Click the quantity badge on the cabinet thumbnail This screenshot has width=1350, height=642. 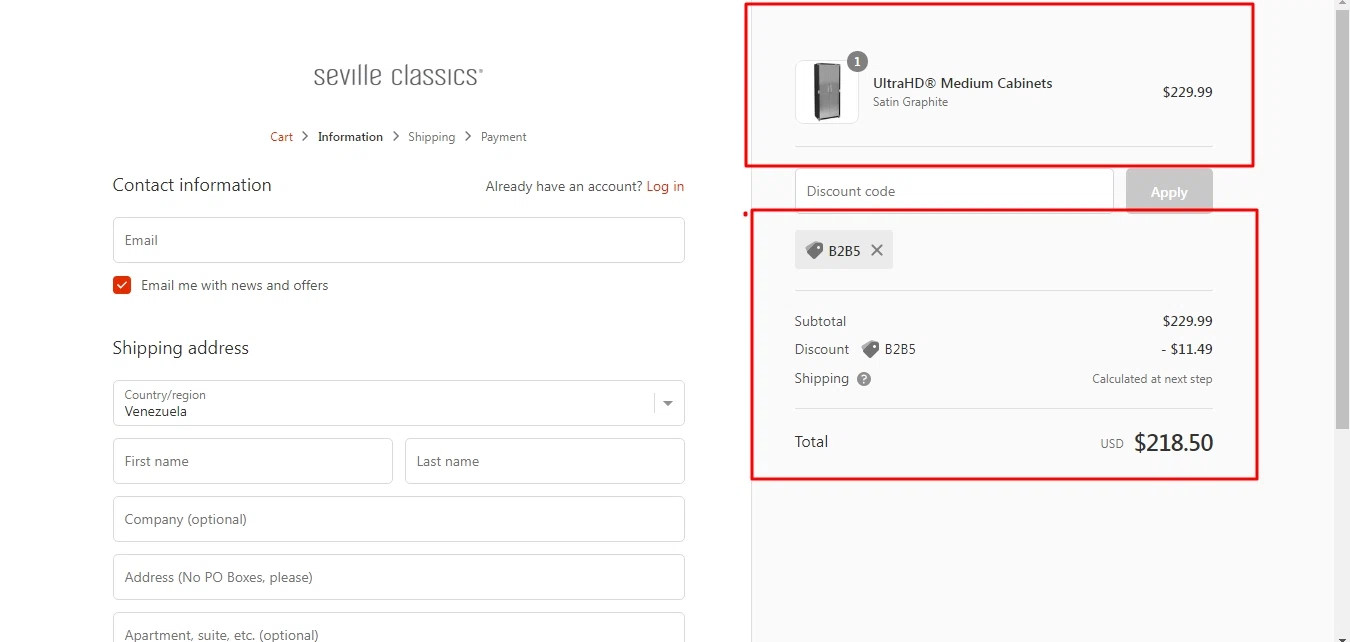(x=857, y=61)
